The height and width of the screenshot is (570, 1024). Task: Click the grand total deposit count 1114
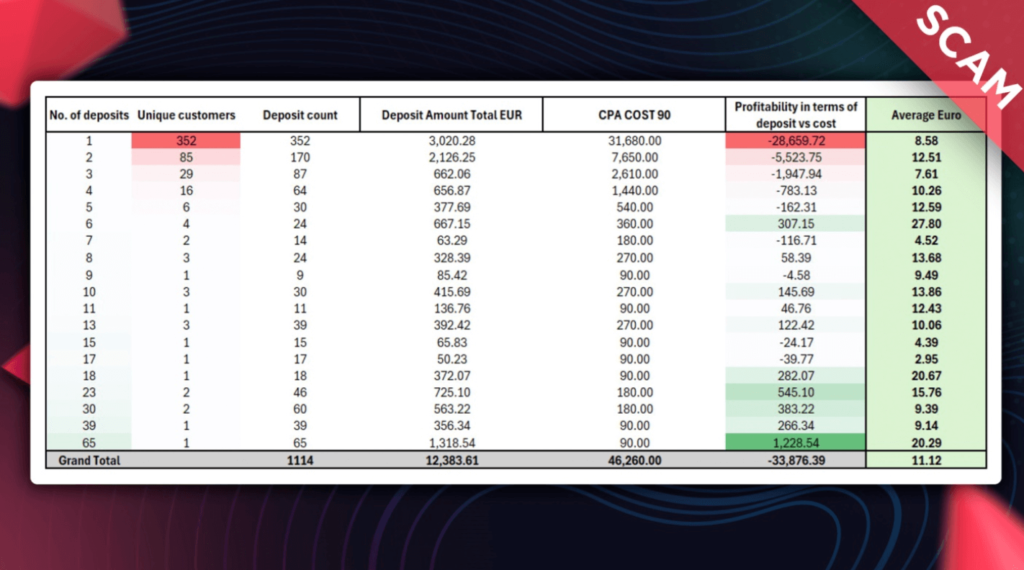point(300,460)
